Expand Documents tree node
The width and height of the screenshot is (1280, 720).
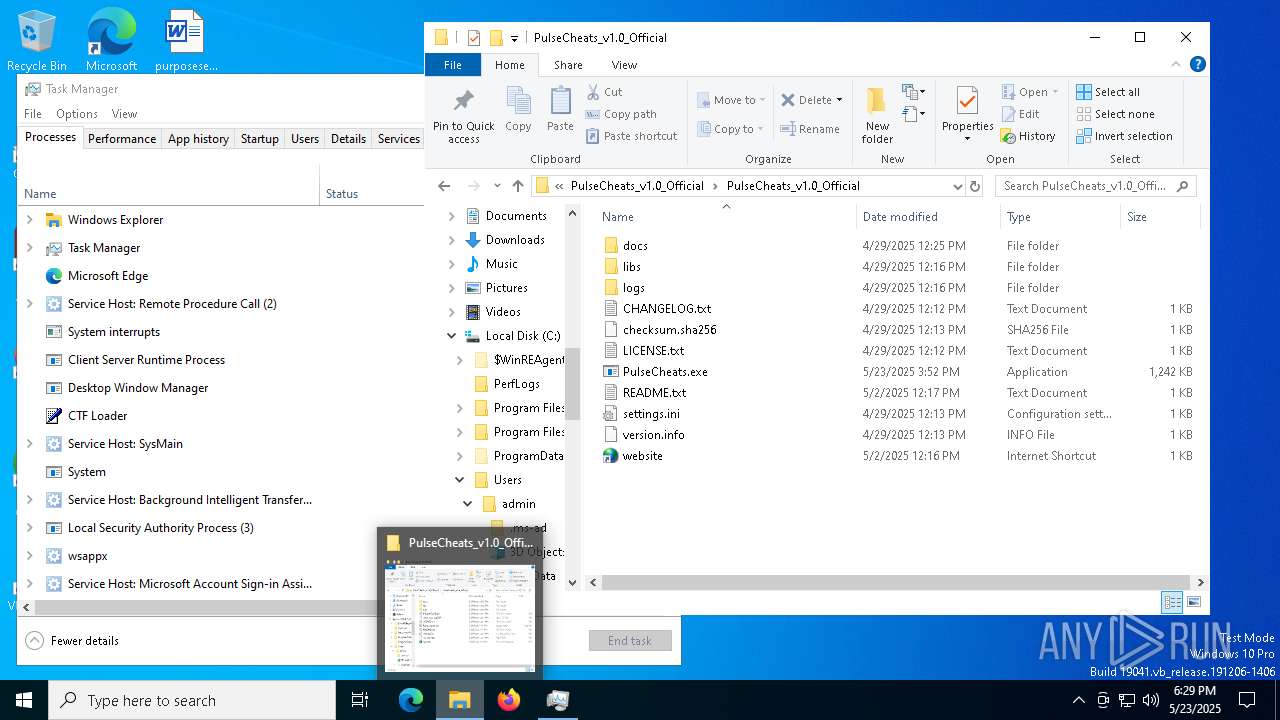(x=452, y=216)
